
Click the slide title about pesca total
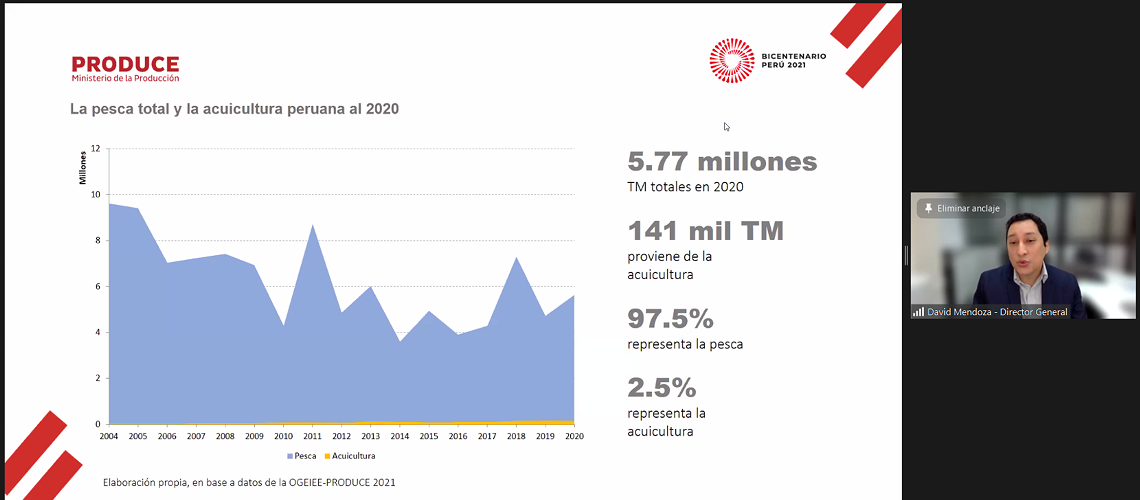click(234, 109)
